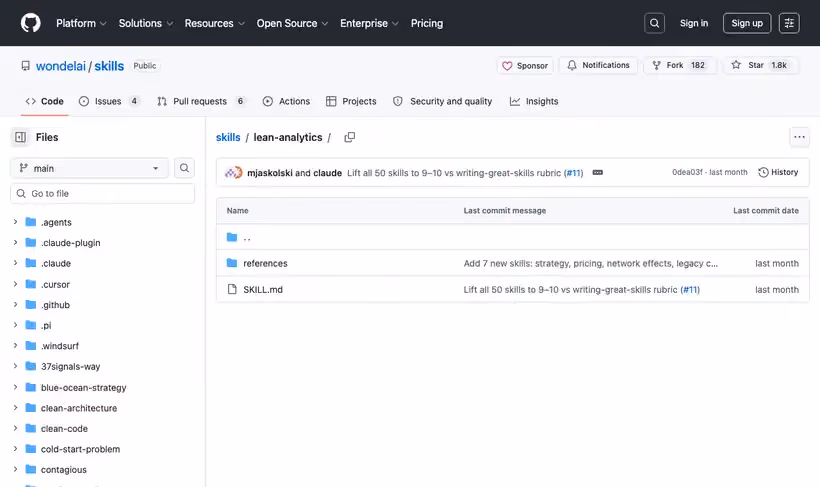Click the Sign in link
Viewport: 820px width, 487px height.
click(693, 23)
